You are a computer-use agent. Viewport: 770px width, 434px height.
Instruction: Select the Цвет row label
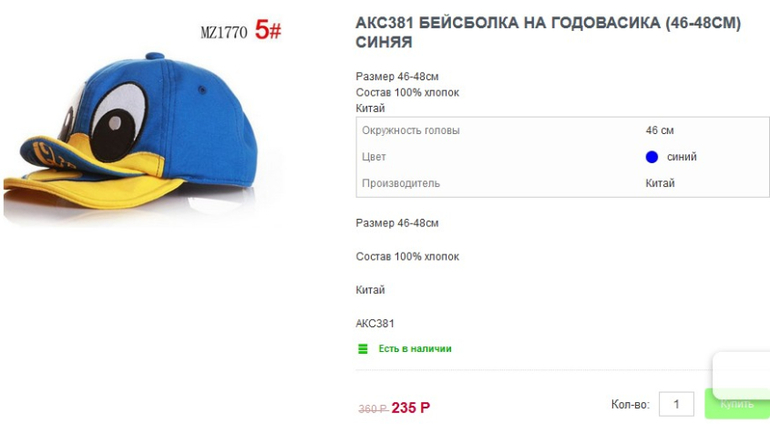374,157
